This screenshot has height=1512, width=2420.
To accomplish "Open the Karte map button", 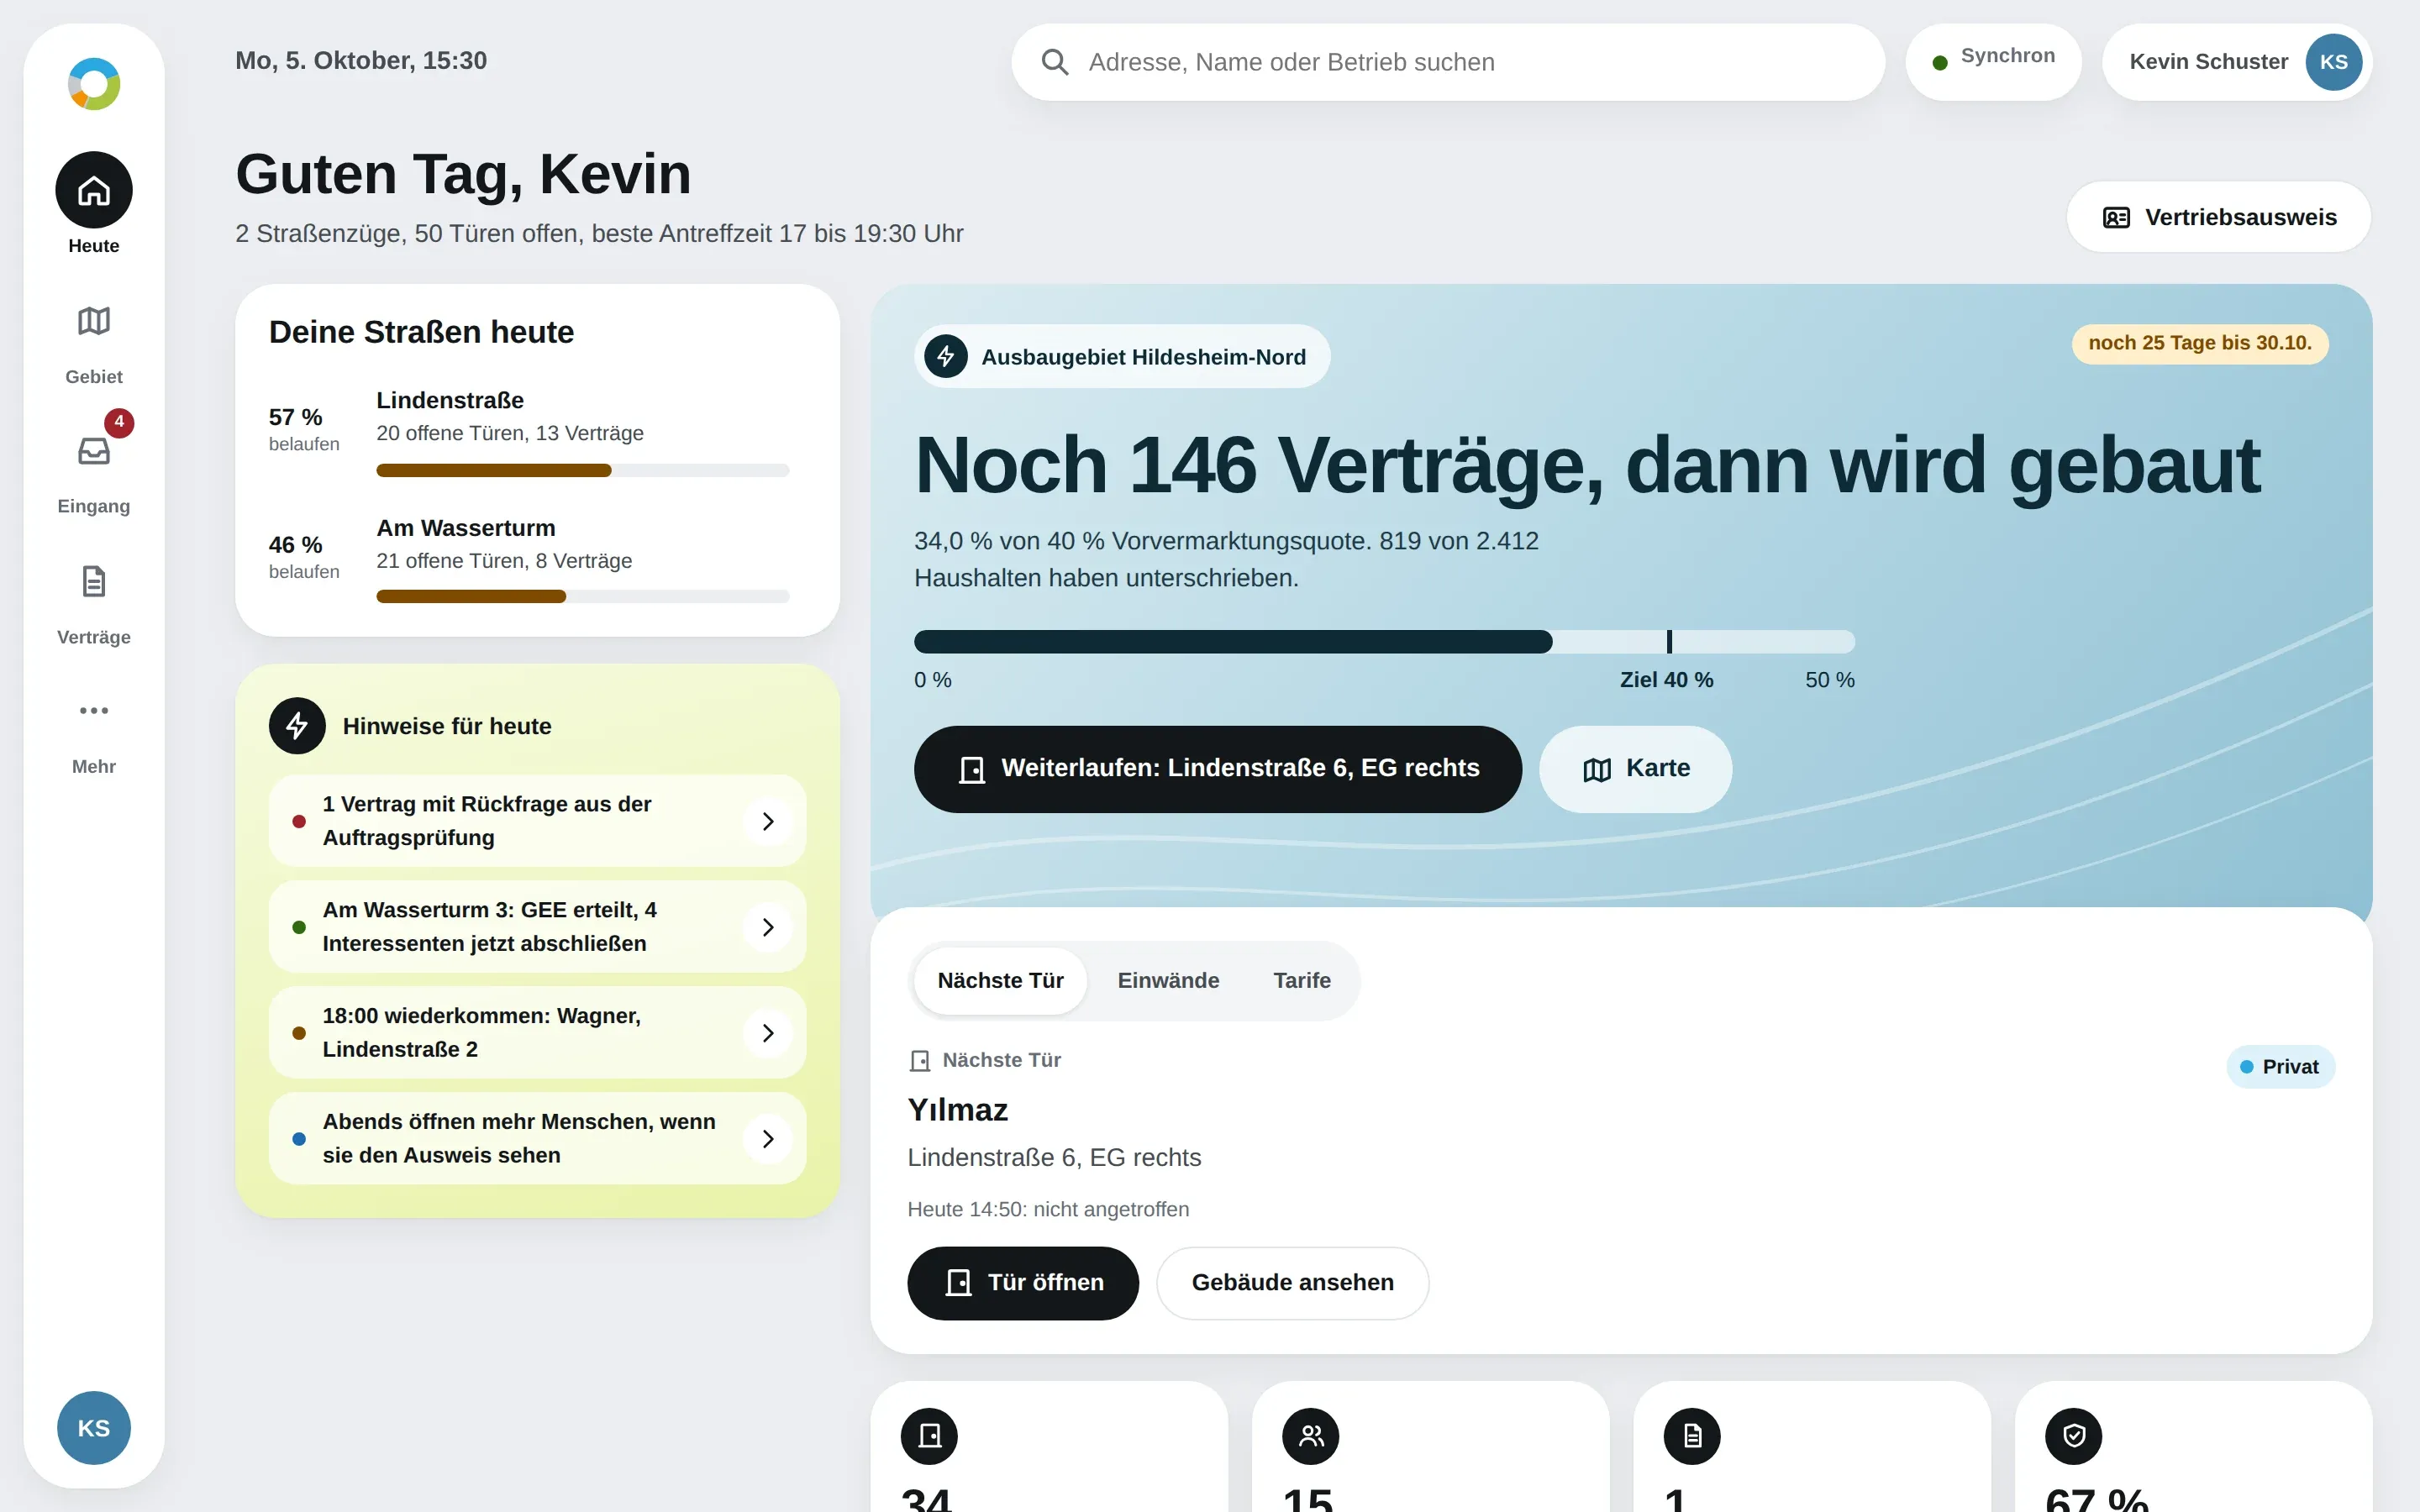I will tap(1636, 769).
